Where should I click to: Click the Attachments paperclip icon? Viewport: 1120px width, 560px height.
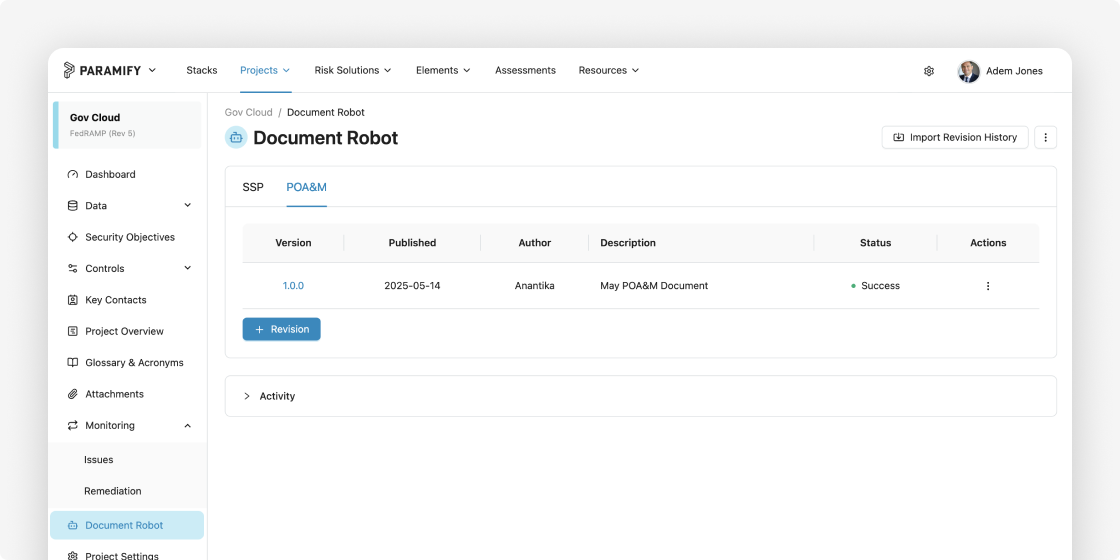point(72,394)
